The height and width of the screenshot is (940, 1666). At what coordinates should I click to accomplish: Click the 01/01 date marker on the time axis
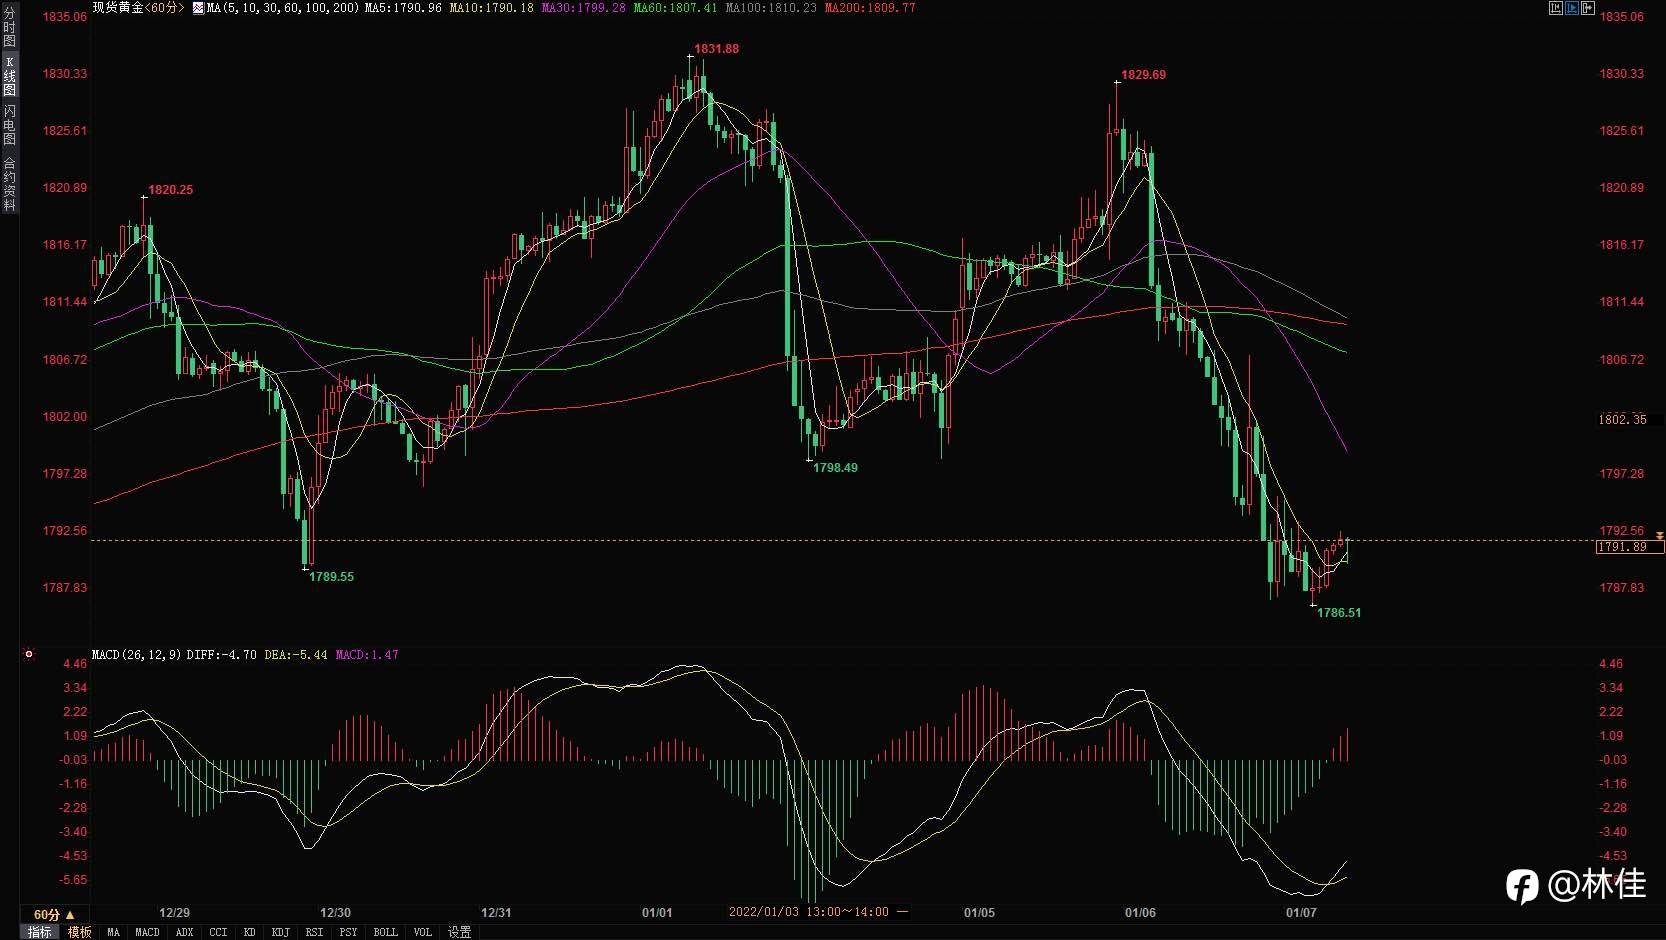click(657, 913)
